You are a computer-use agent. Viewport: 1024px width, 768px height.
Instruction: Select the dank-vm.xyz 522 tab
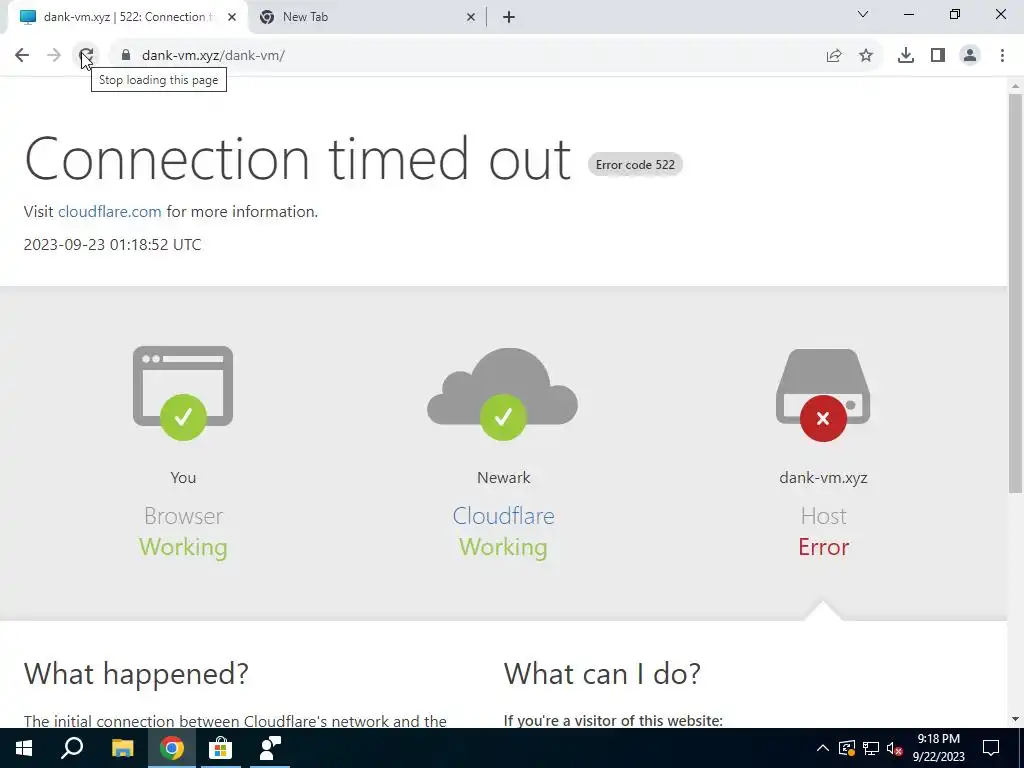[x=127, y=18]
